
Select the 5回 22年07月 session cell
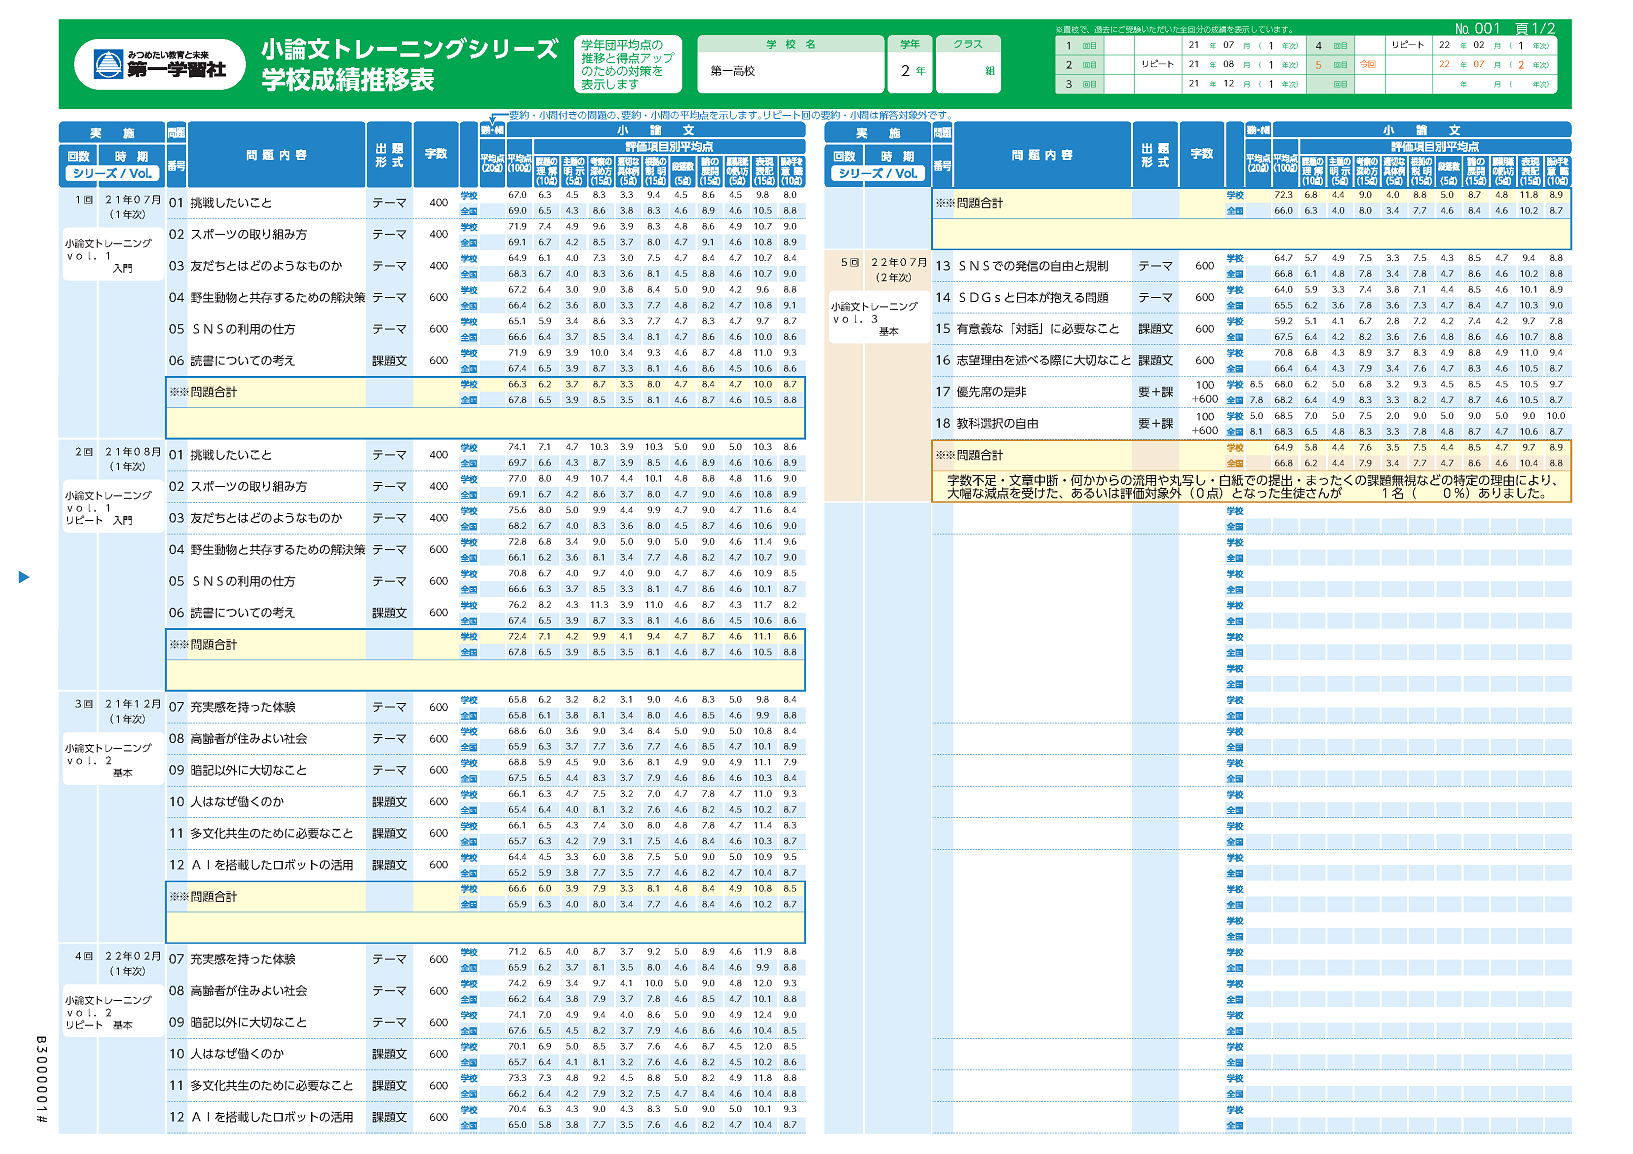click(884, 270)
